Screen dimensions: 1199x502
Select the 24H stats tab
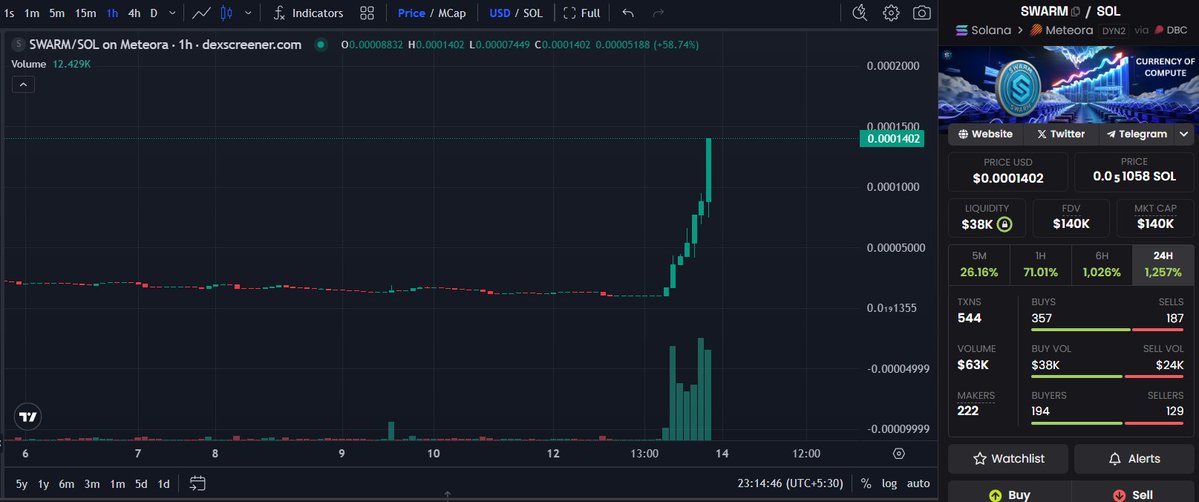click(1163, 264)
